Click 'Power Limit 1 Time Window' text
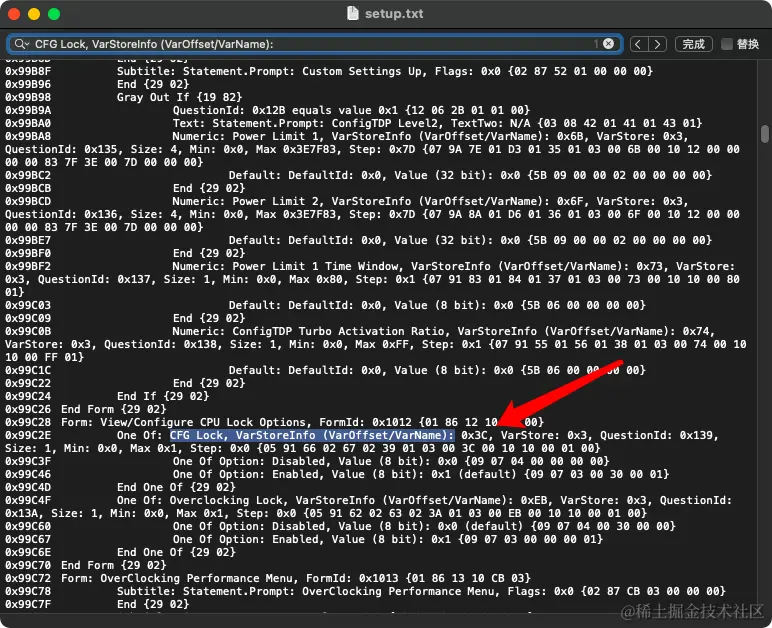 click(315, 266)
